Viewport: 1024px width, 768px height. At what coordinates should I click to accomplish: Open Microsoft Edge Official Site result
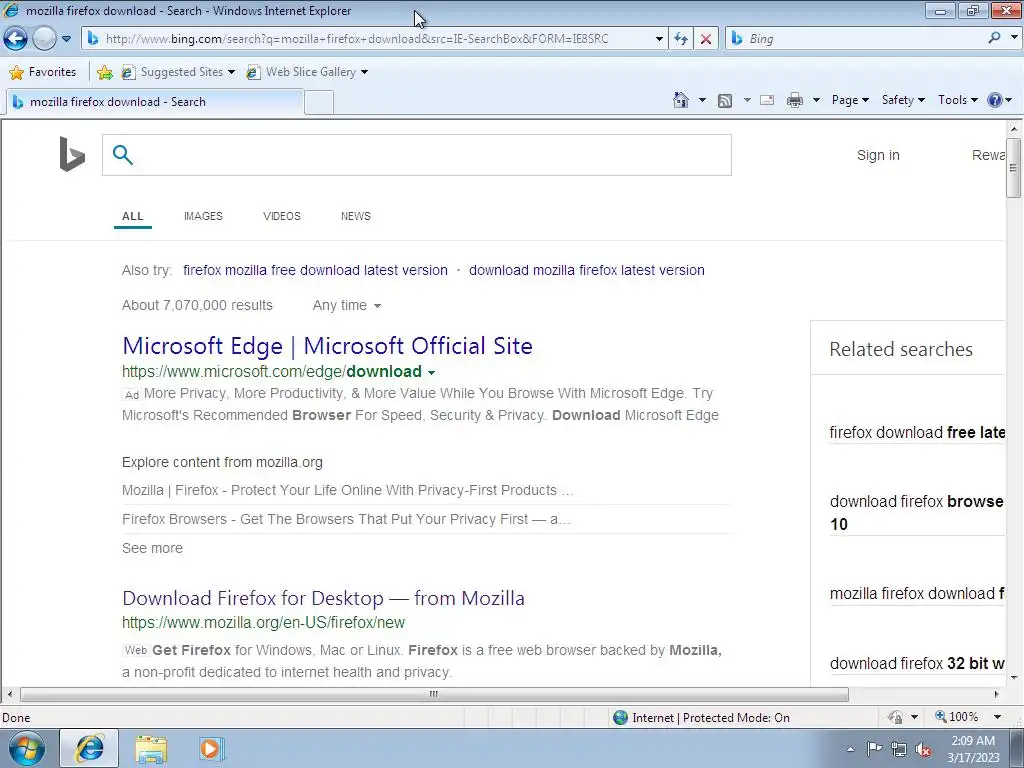pyautogui.click(x=327, y=346)
